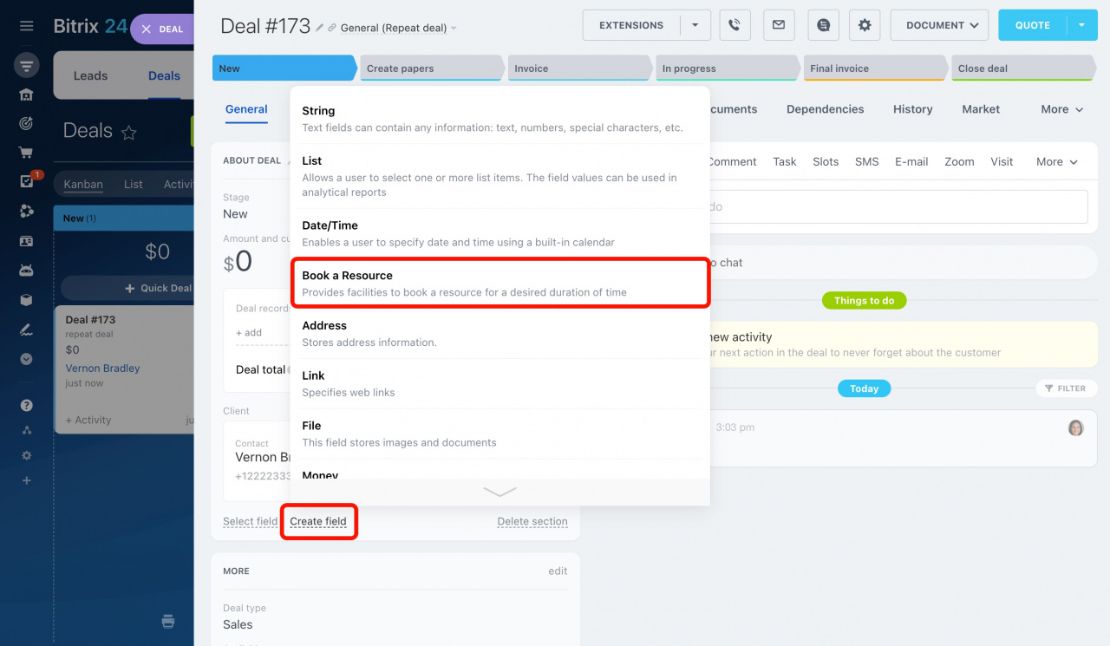Open the QUOTE button dropdown arrow
This screenshot has height=646, width=1110.
tap(1082, 25)
